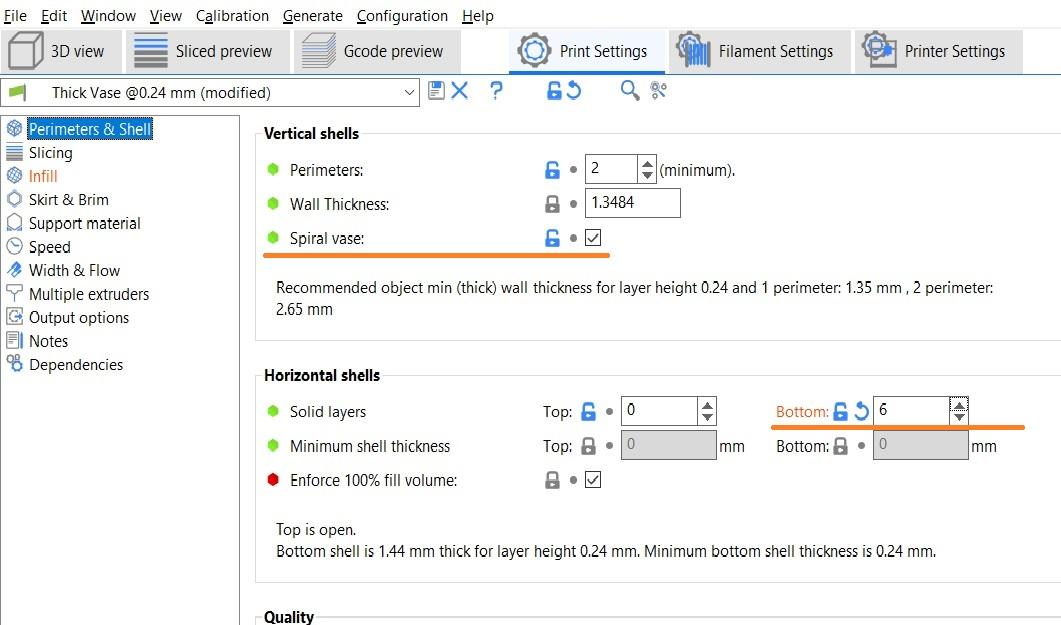Click the Bottom solid layers field
This screenshot has height=625, width=1061.
tap(911, 411)
